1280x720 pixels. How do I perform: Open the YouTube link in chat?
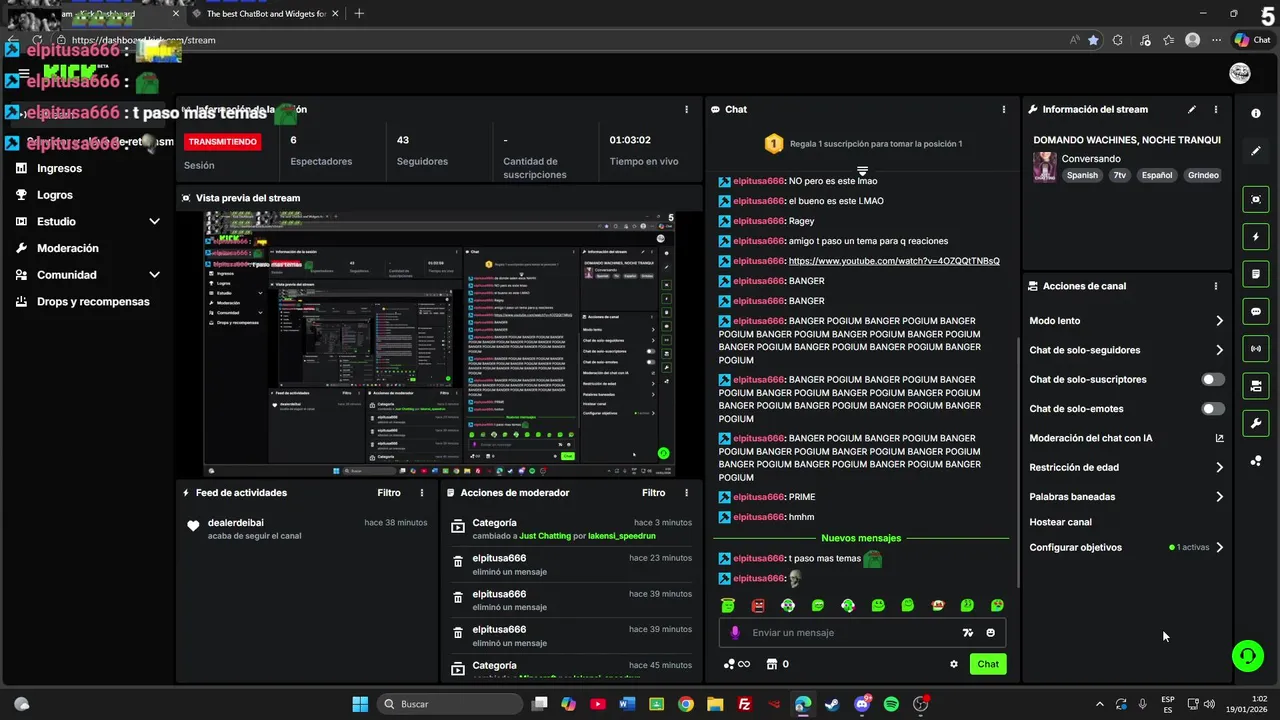[x=894, y=261]
